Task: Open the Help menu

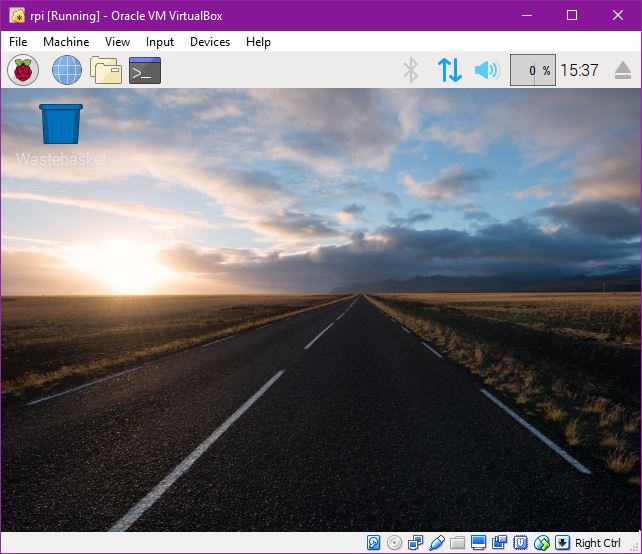Action: (258, 42)
